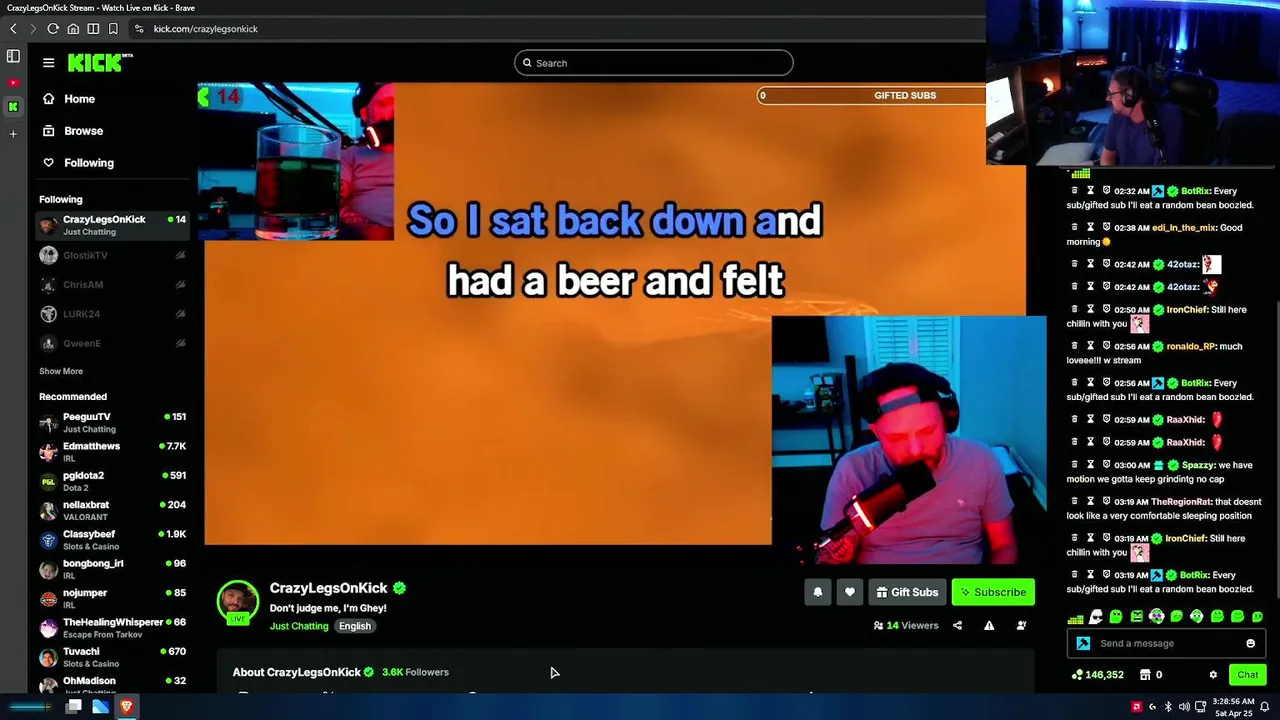Click the 14 Viewers count
Image resolution: width=1280 pixels, height=720 pixels.
[906, 626]
